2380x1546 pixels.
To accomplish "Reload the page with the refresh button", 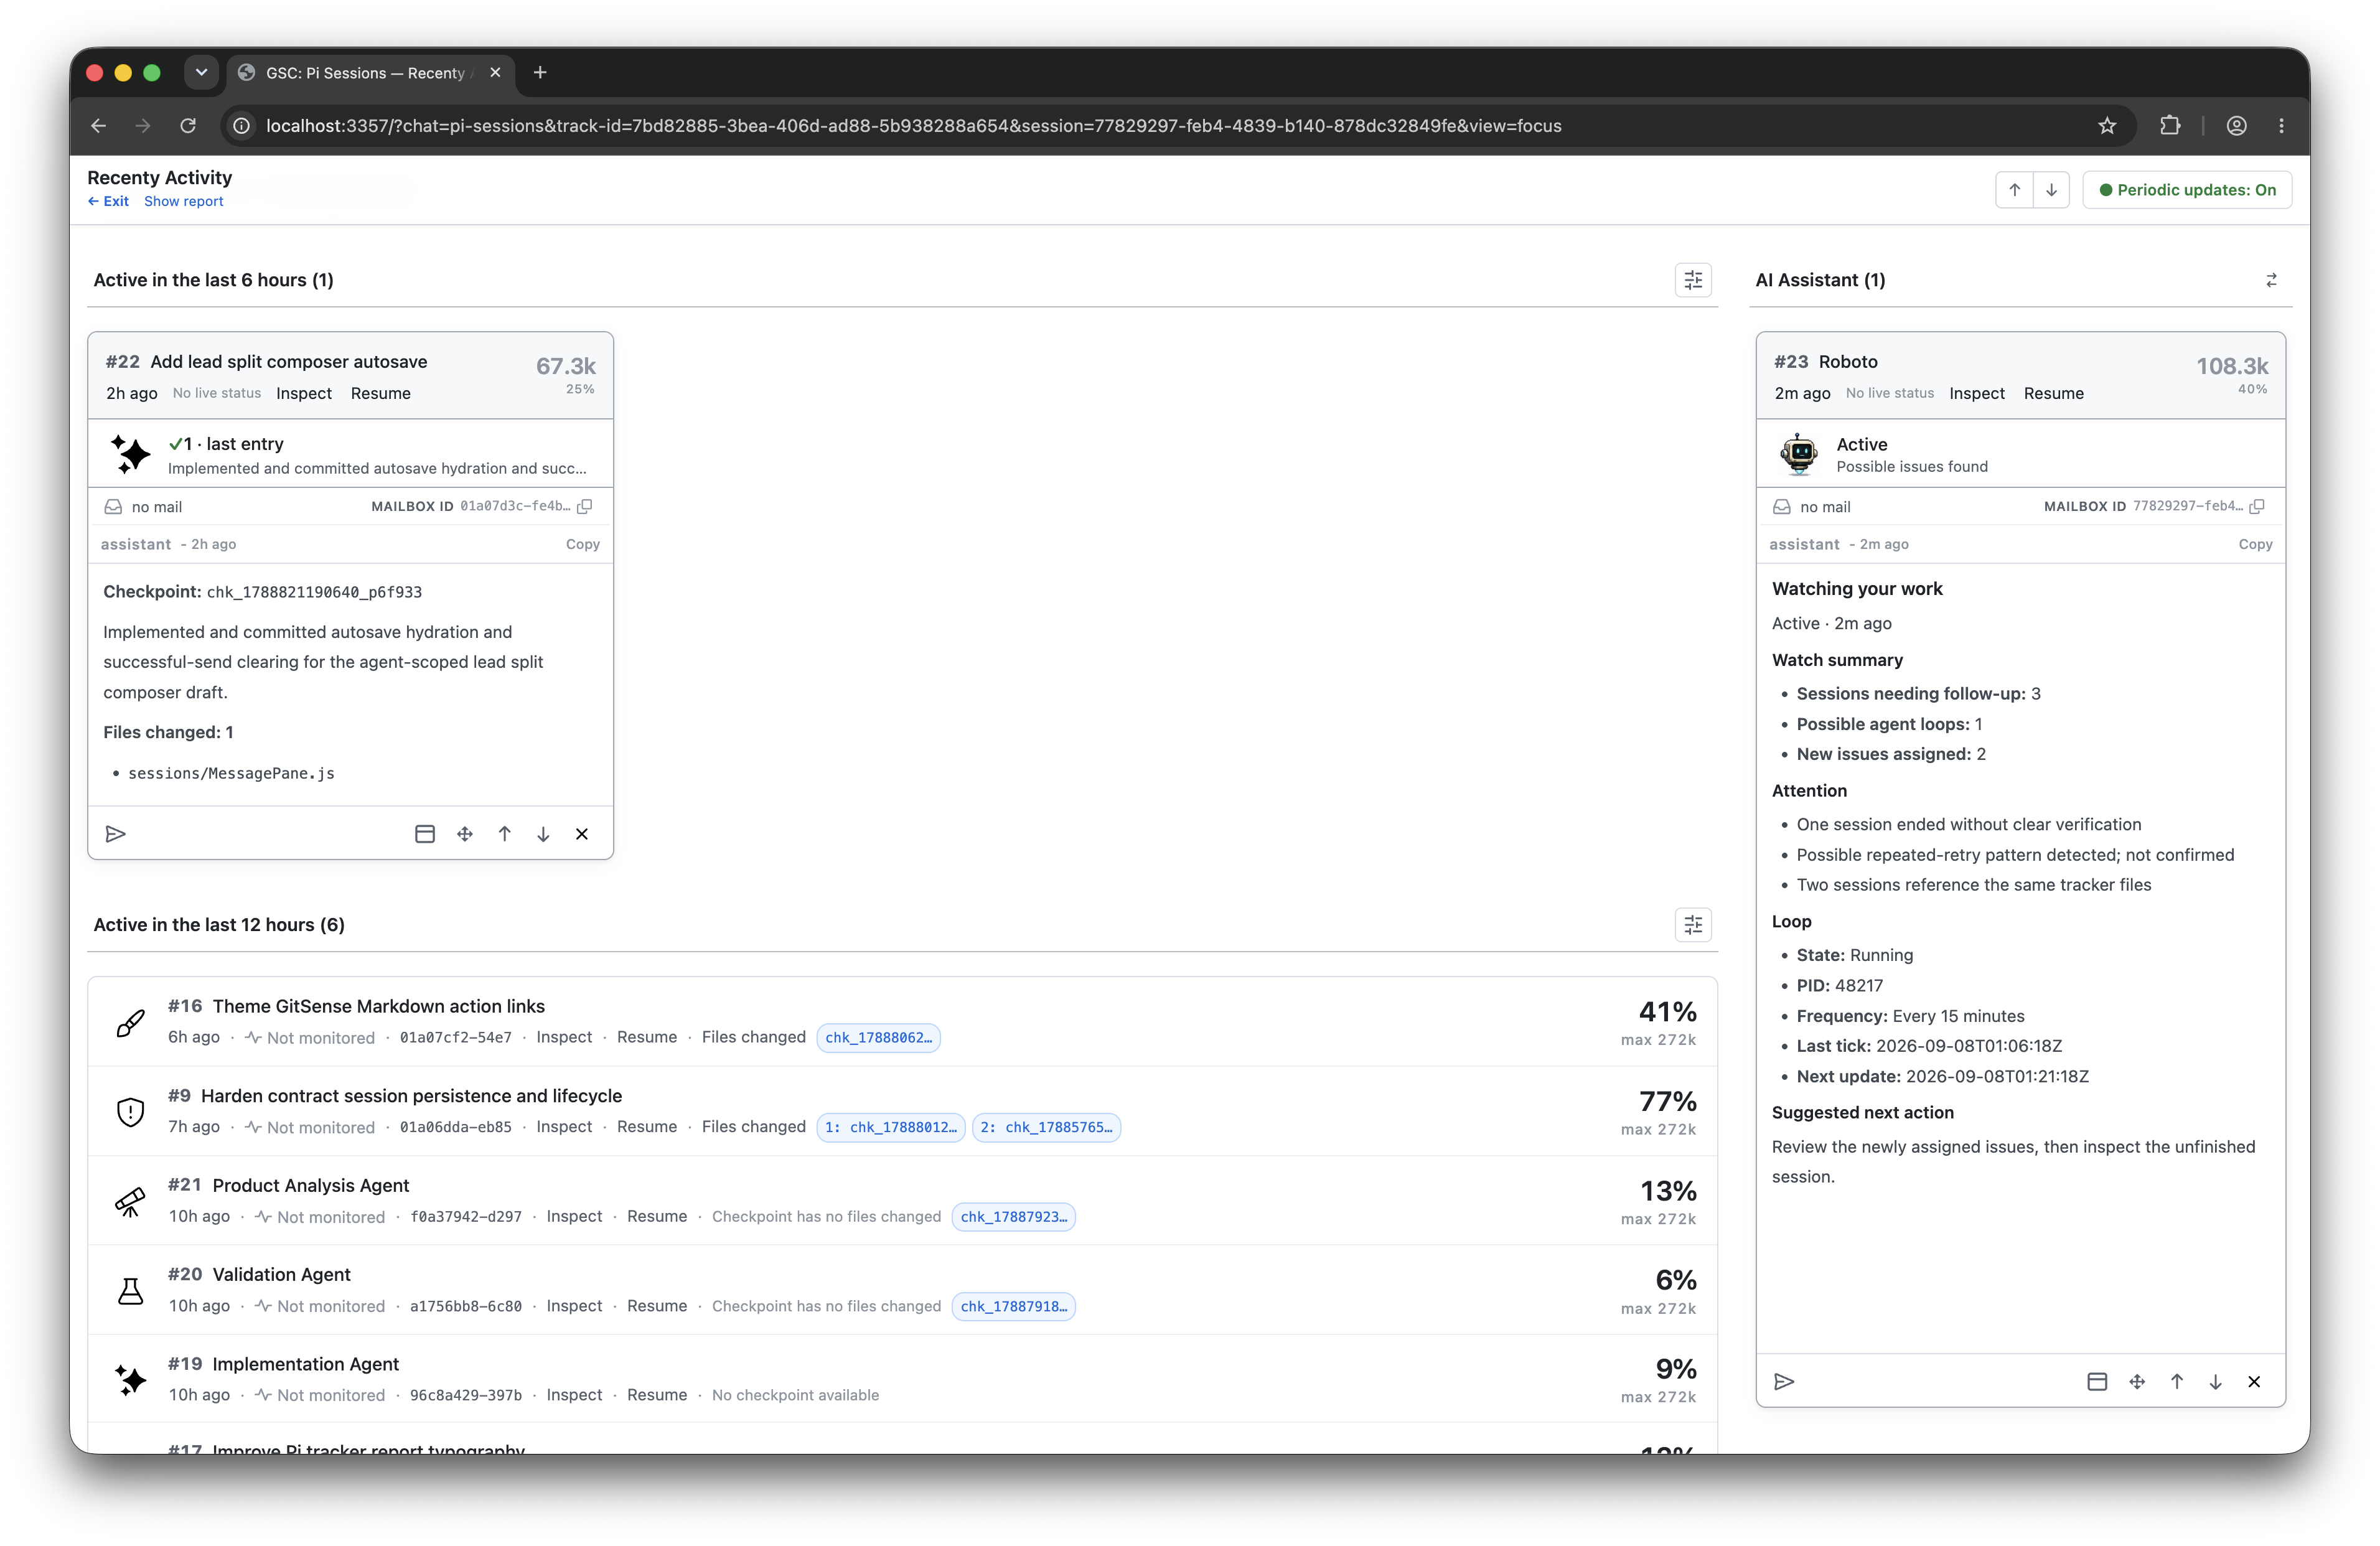I will tap(188, 126).
